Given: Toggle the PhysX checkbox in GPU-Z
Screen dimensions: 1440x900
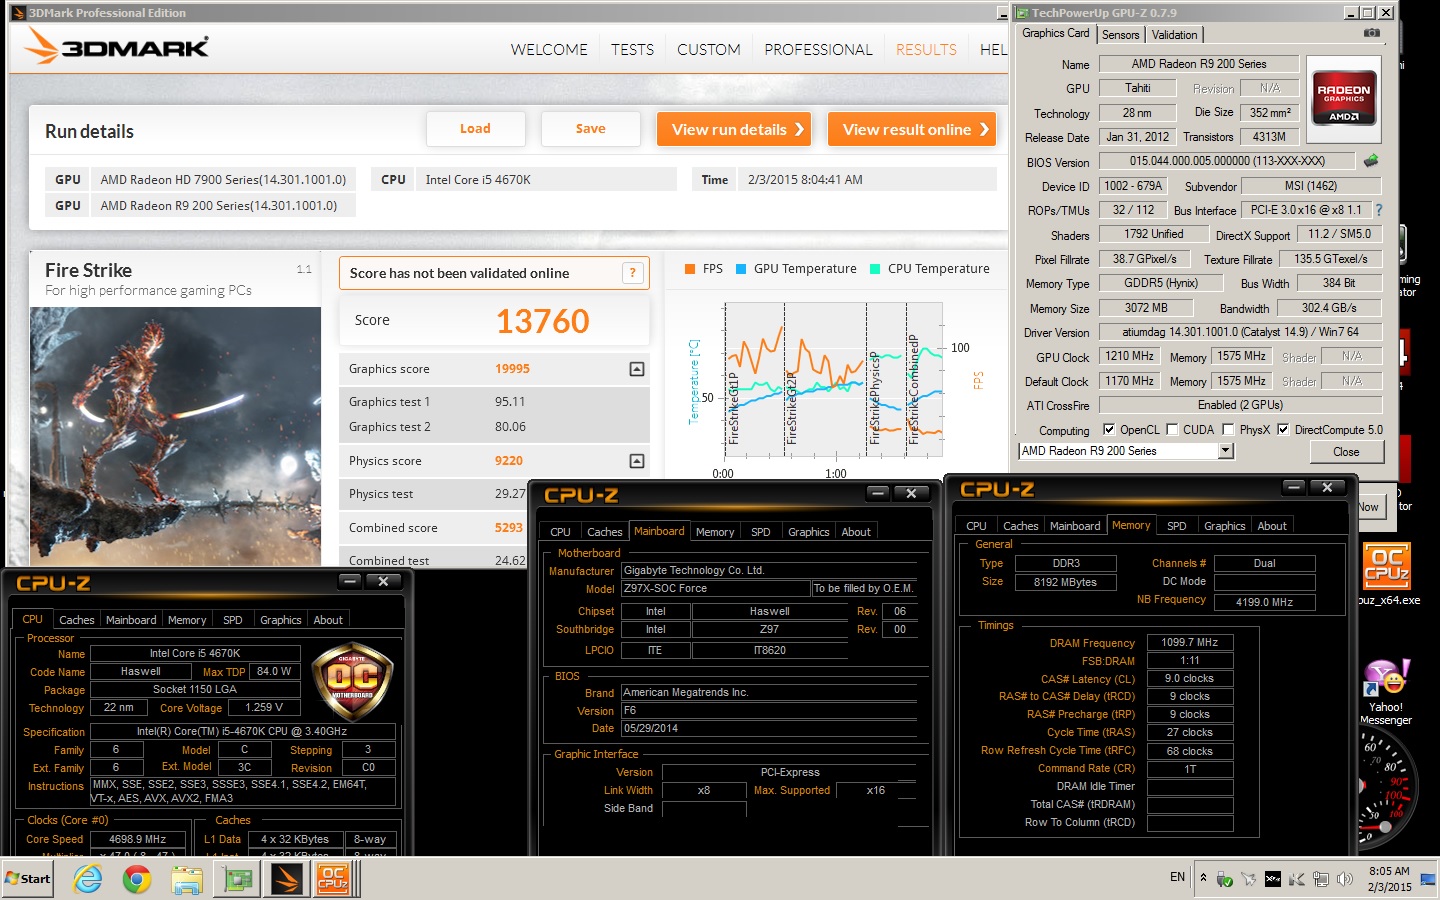Looking at the screenshot, I should coord(1228,429).
